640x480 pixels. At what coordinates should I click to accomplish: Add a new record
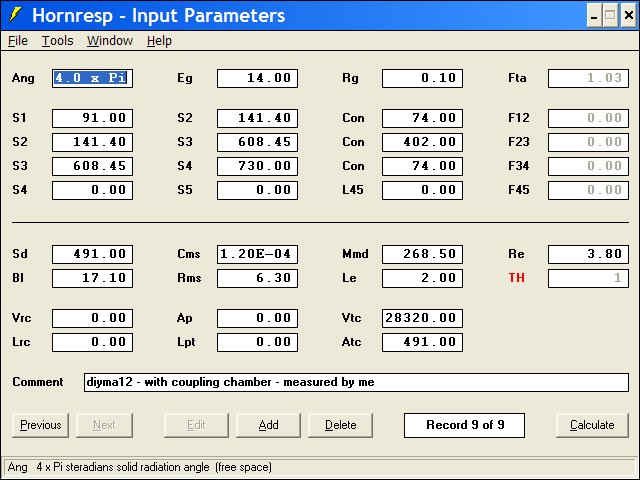click(268, 425)
